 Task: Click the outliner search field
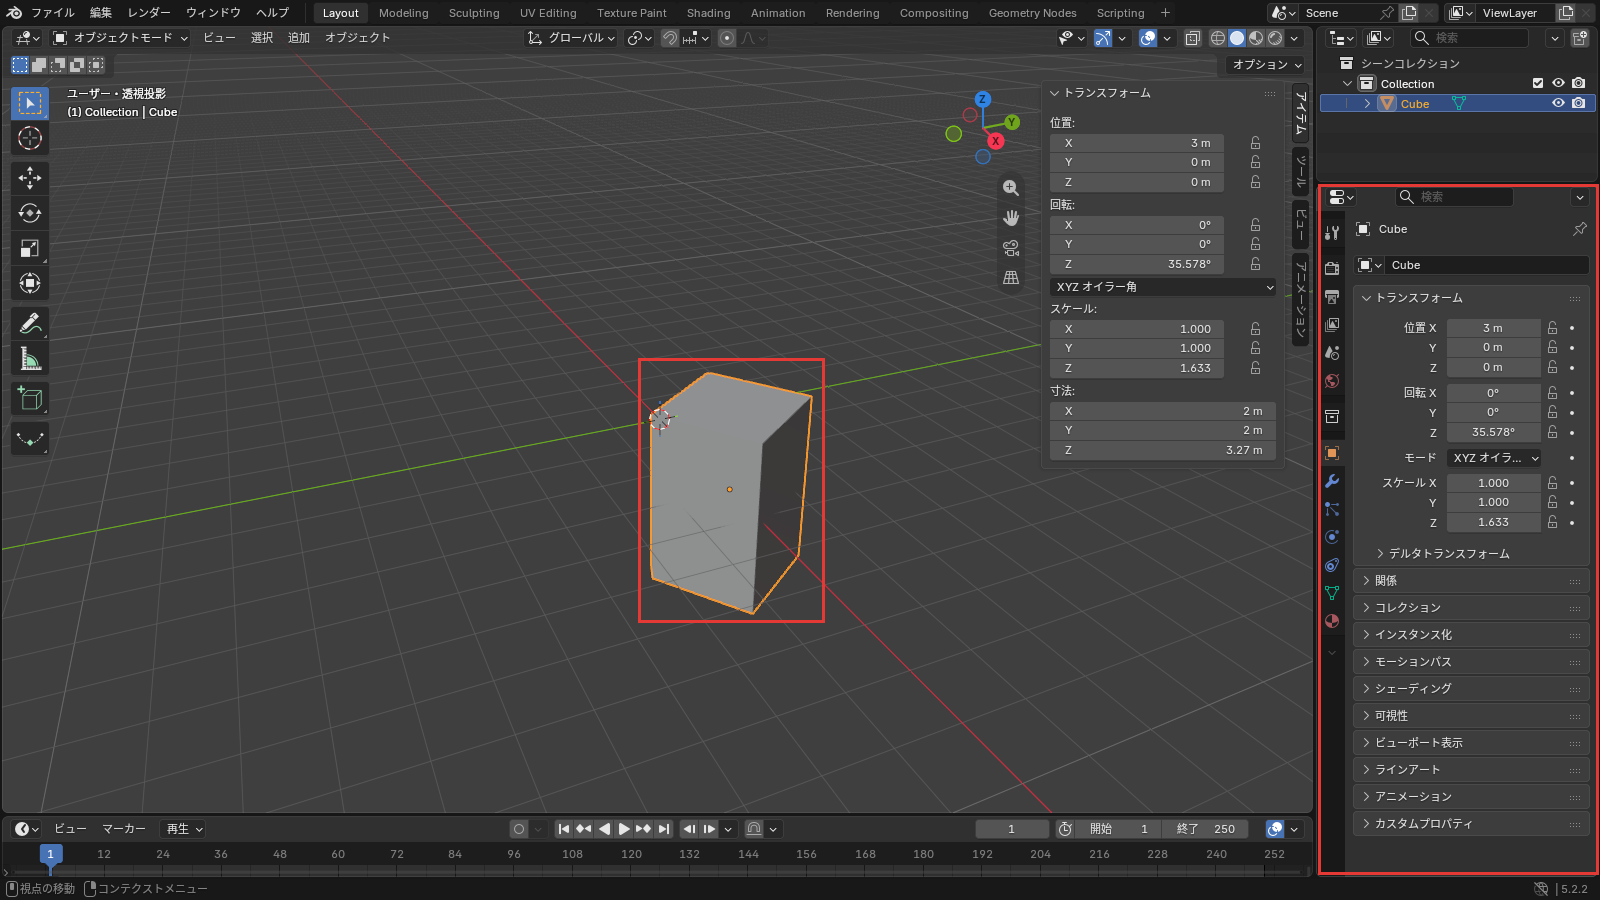pos(1469,38)
